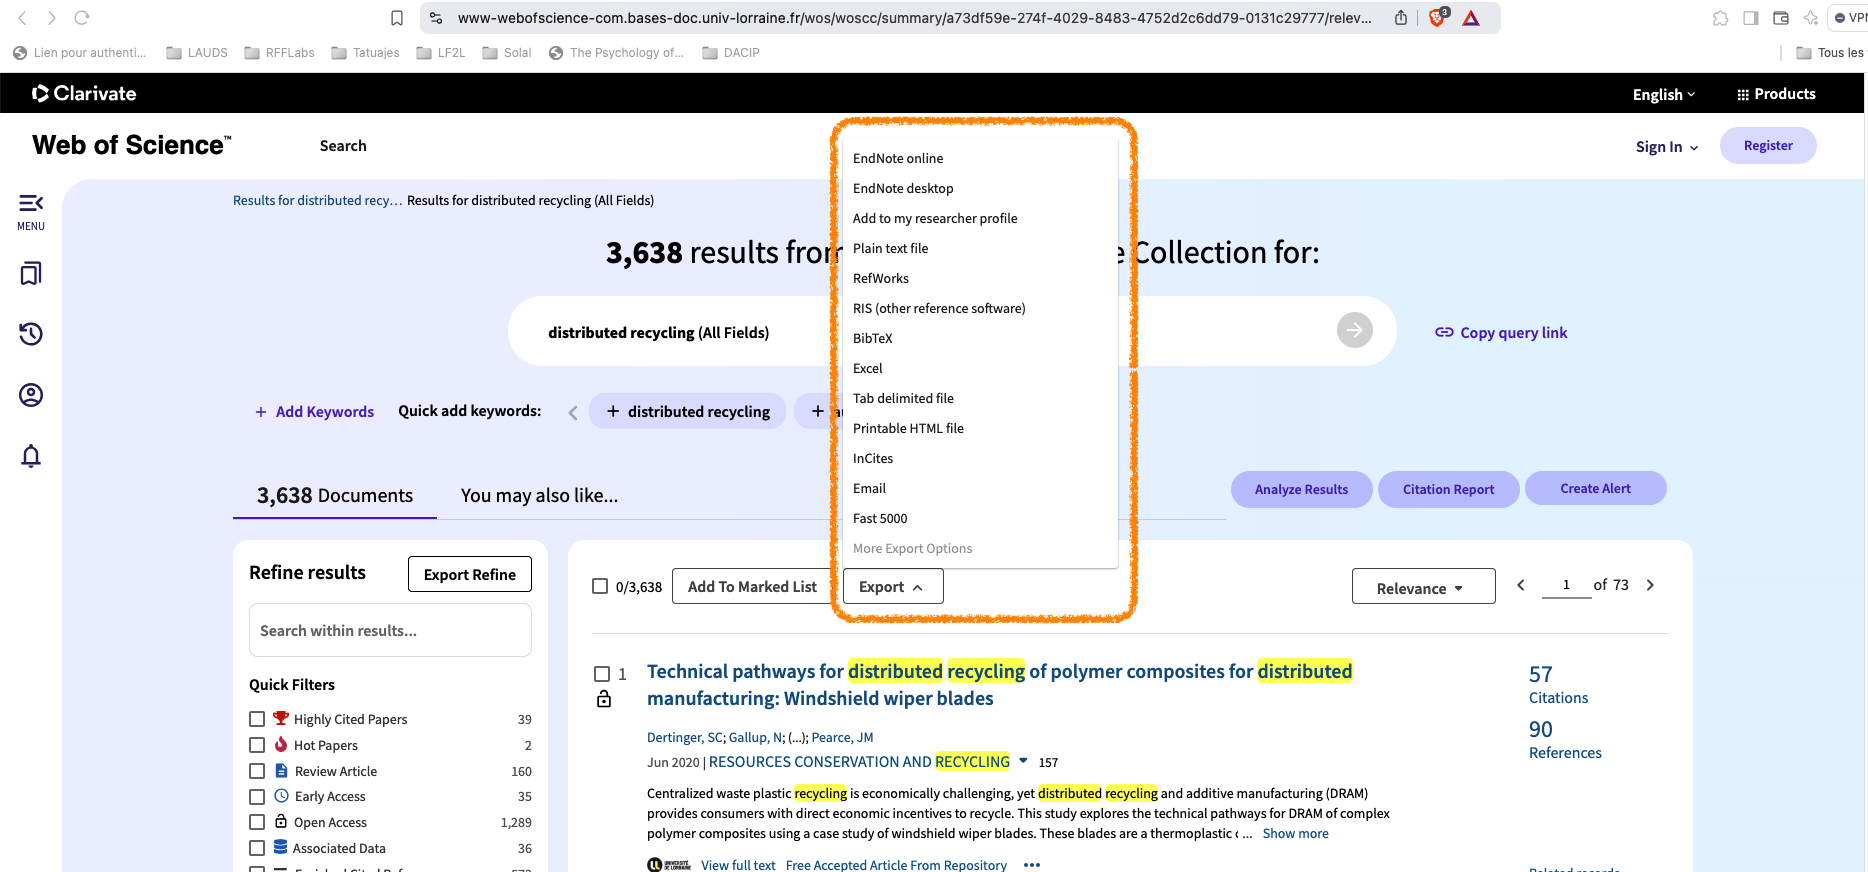This screenshot has width=1868, height=872.
Task: Tick the select-all 0/3,638 checkbox
Action: click(600, 586)
